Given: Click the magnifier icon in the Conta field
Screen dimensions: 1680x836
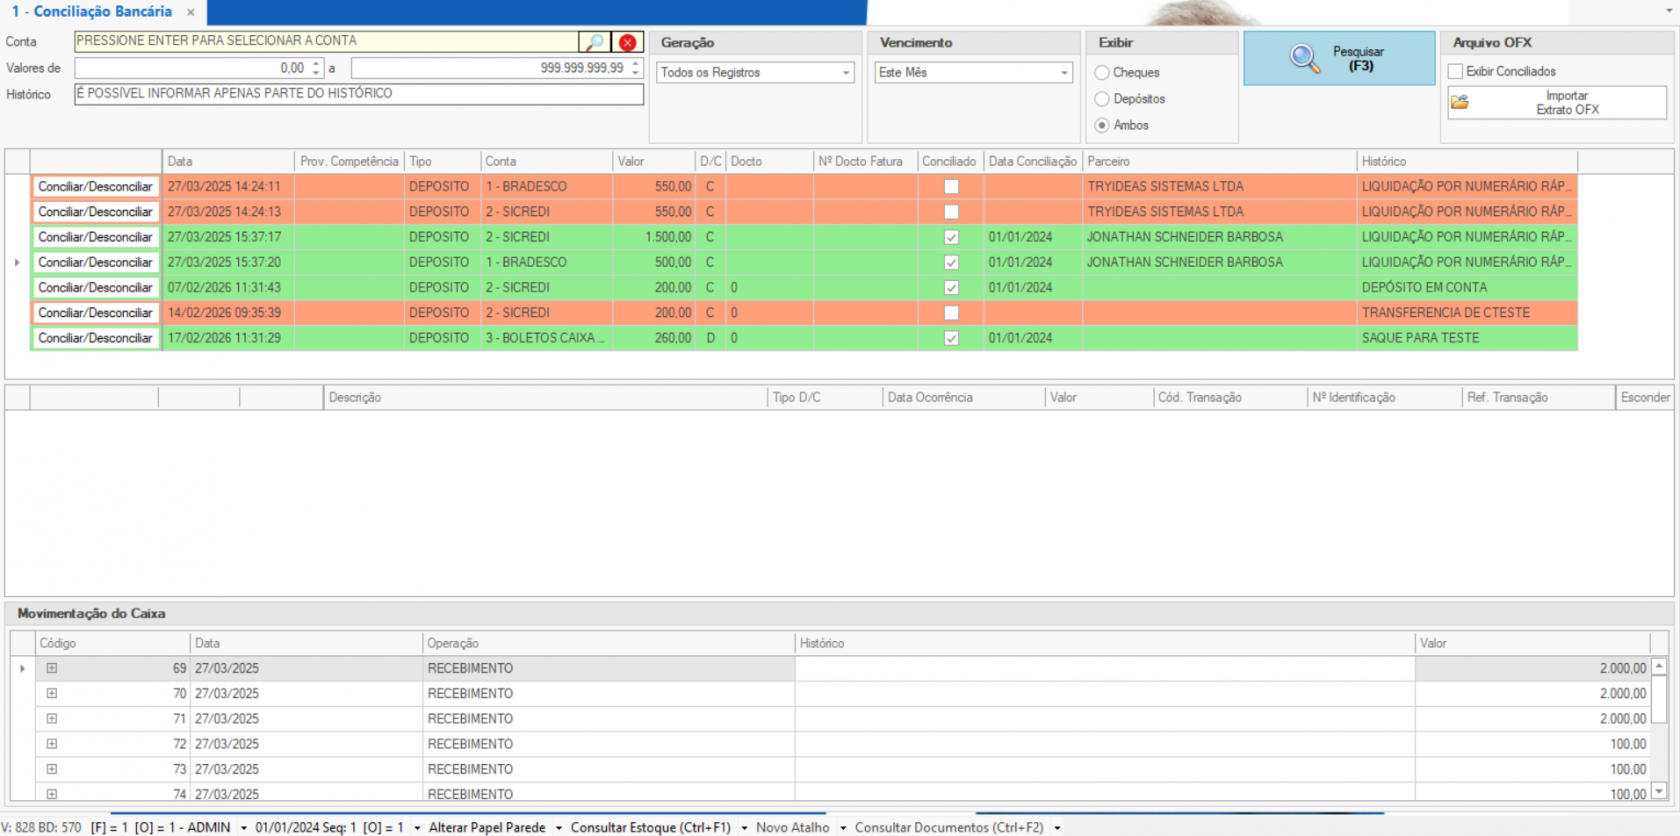Looking at the screenshot, I should (x=595, y=42).
